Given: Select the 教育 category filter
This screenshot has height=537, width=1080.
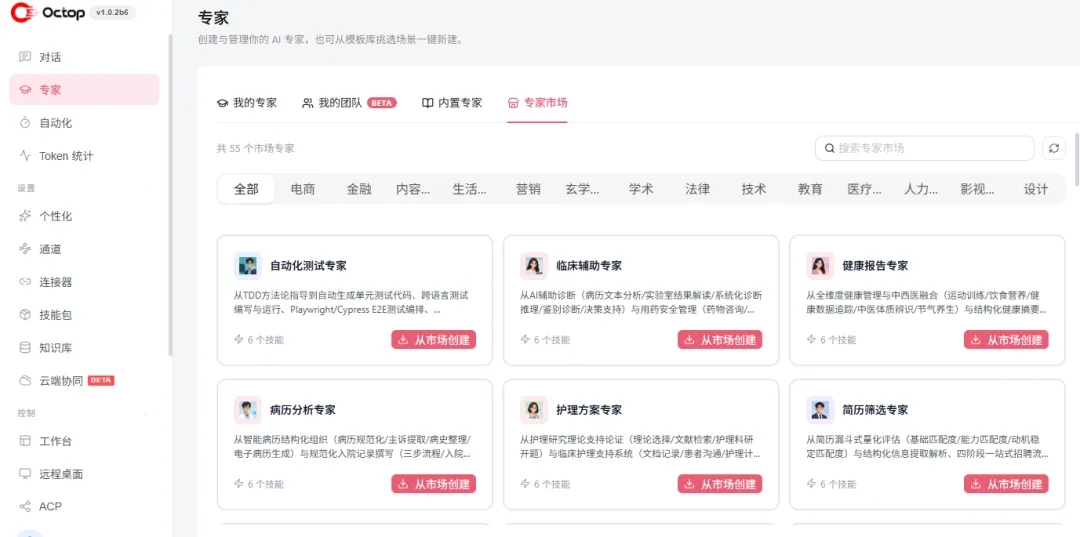Looking at the screenshot, I should pyautogui.click(x=811, y=189).
